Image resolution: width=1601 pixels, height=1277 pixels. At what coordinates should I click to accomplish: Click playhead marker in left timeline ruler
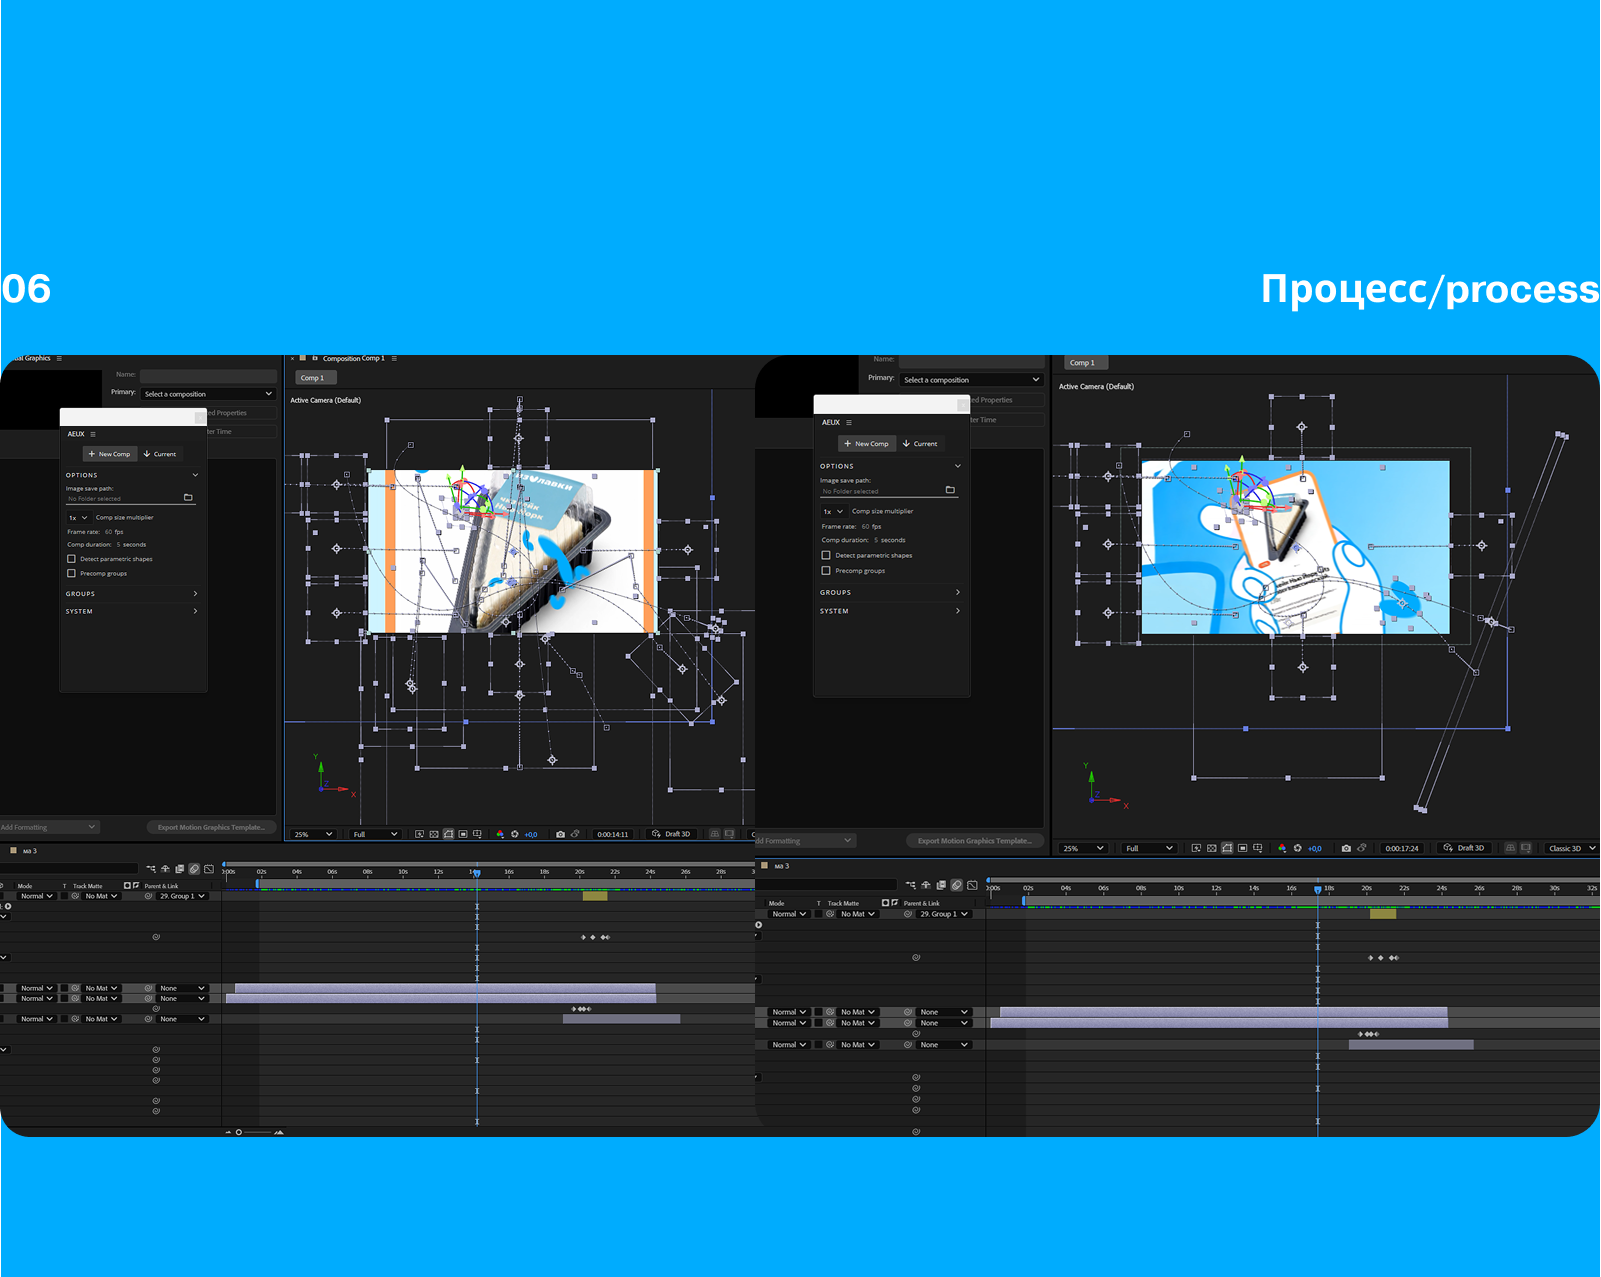[x=477, y=873]
